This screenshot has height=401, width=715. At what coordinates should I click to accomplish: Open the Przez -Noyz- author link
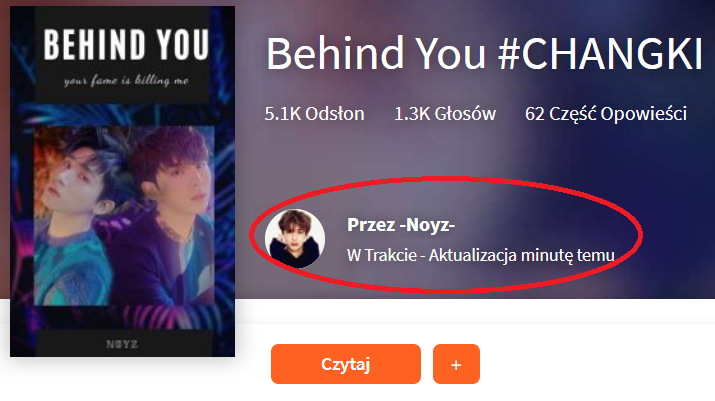tap(401, 225)
